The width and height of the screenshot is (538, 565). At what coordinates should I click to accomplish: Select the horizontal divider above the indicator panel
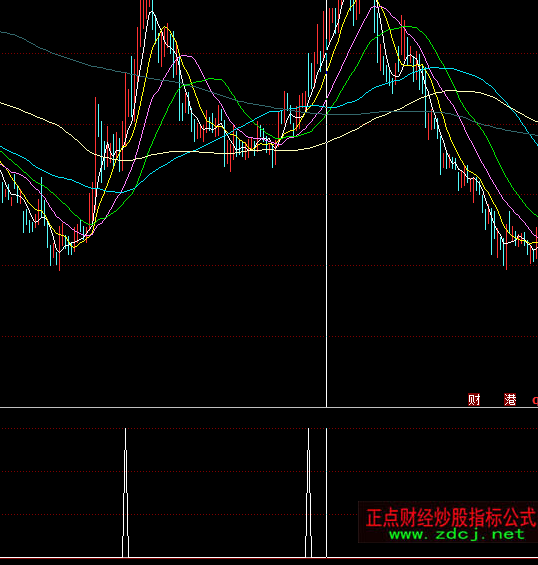(x=269, y=408)
